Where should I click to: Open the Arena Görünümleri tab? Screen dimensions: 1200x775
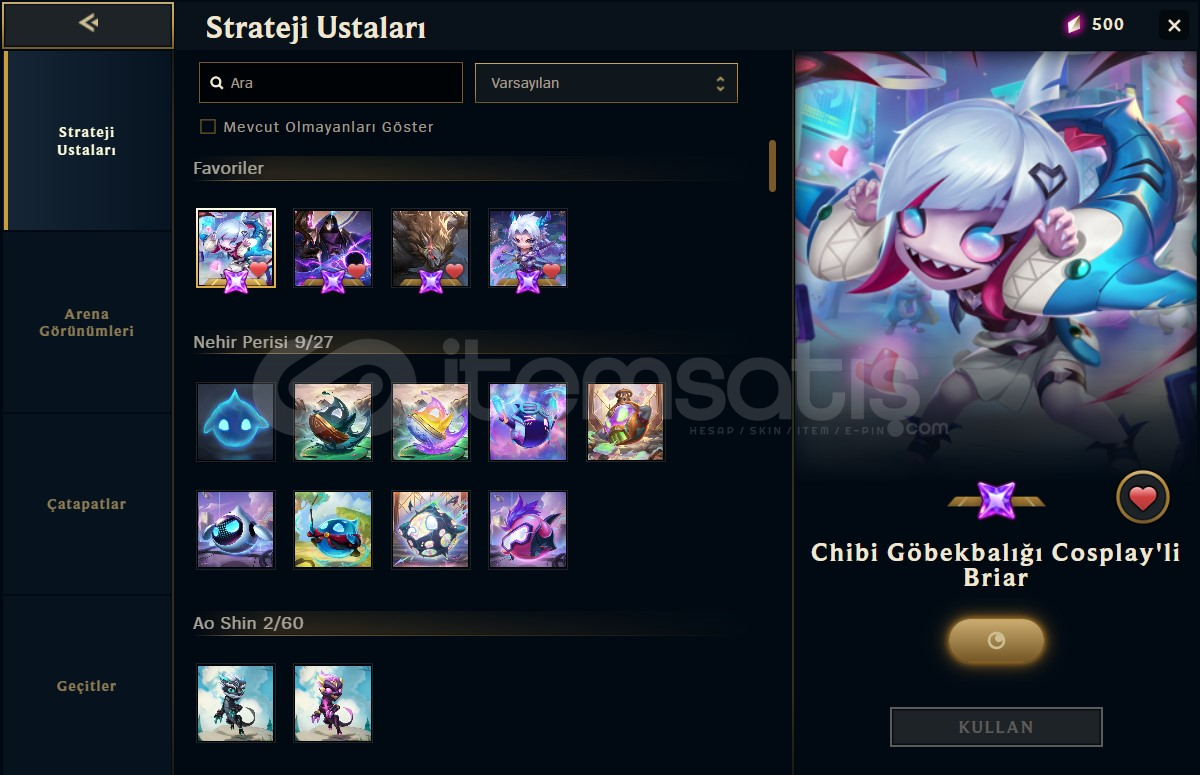point(86,322)
